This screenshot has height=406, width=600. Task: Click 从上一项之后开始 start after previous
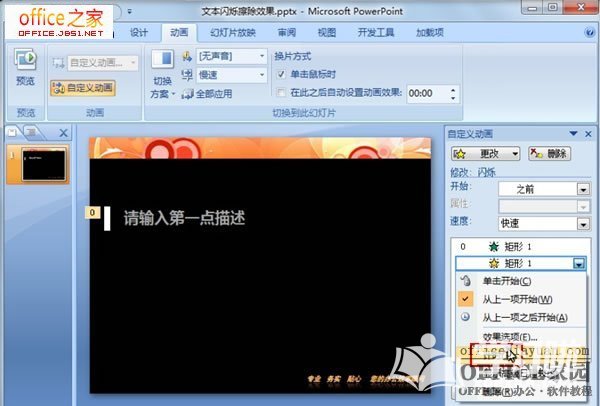coord(524,317)
